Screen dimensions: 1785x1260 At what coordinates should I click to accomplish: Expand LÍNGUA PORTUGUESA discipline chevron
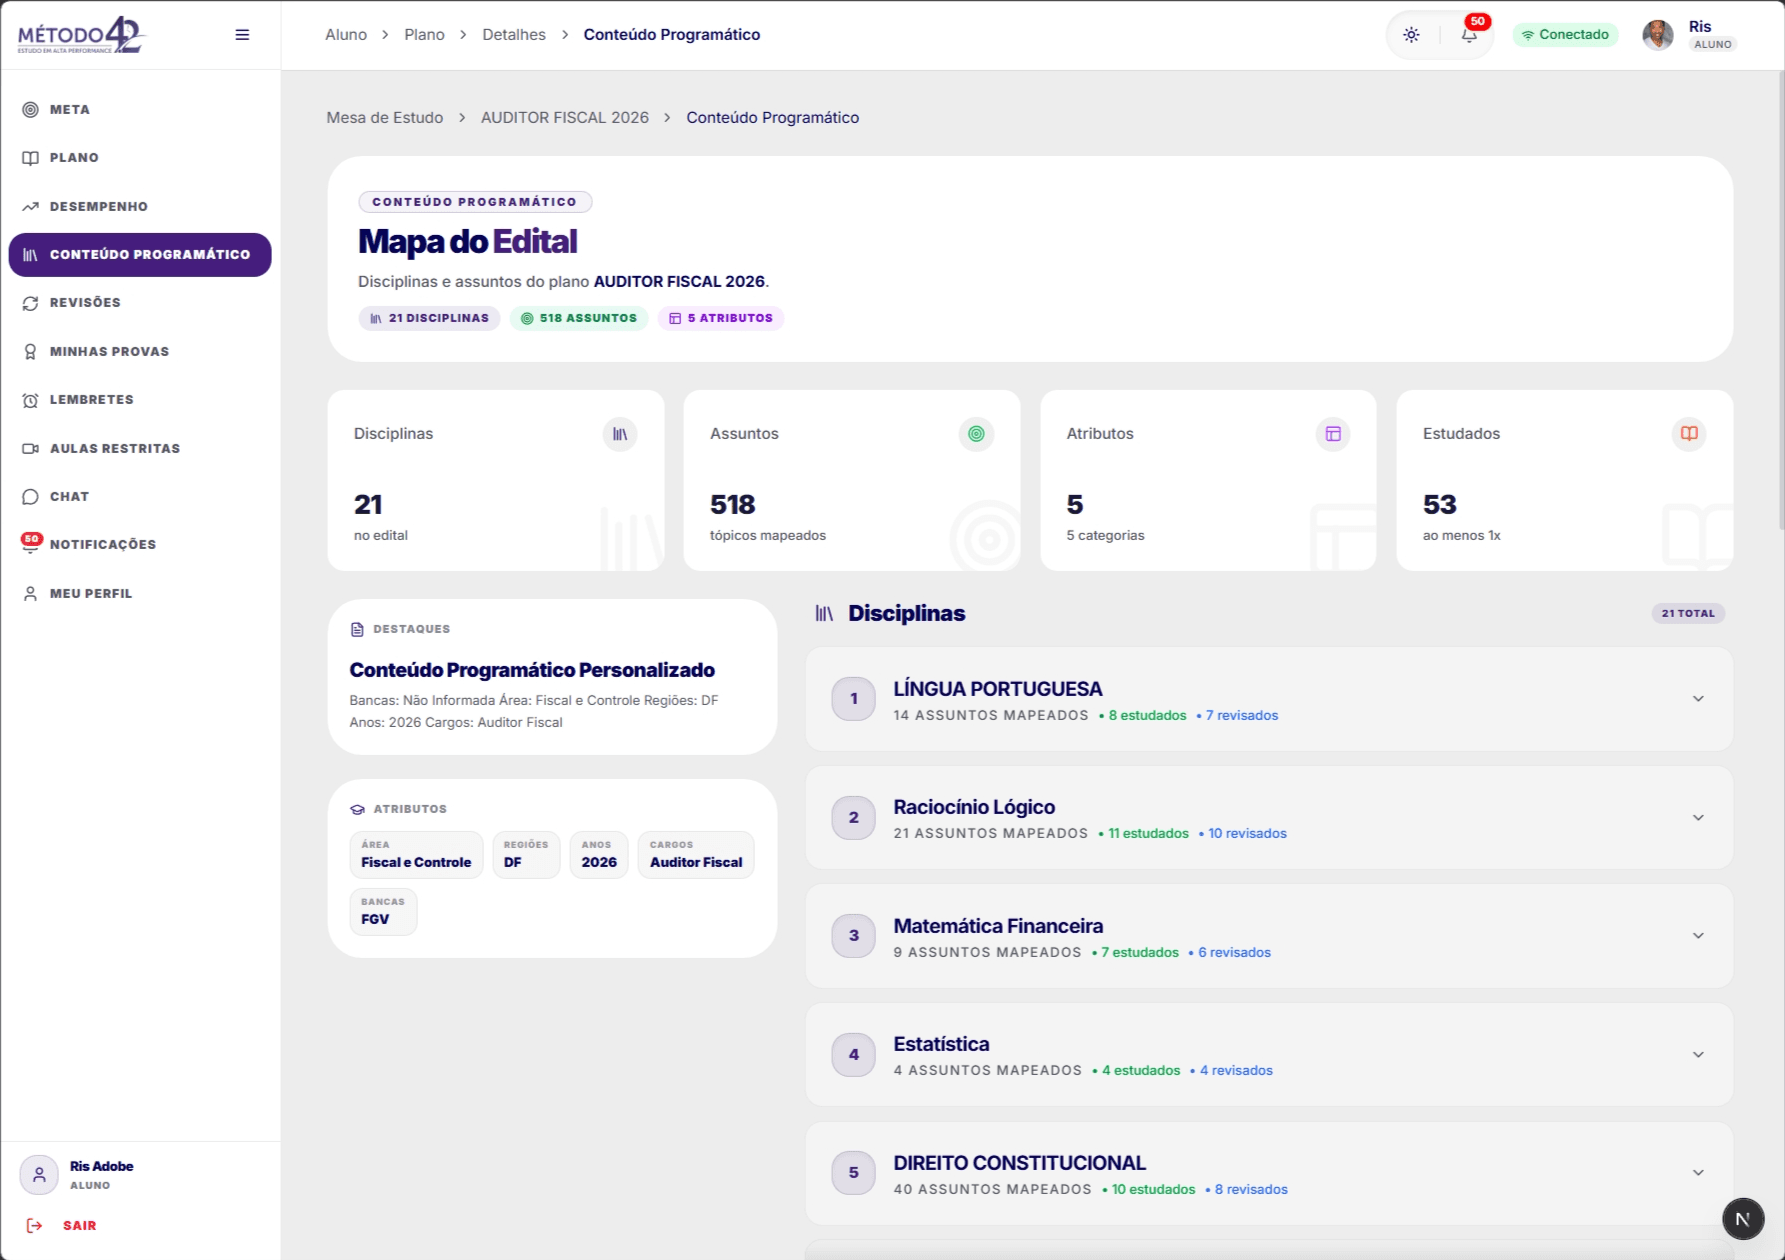click(x=1698, y=699)
